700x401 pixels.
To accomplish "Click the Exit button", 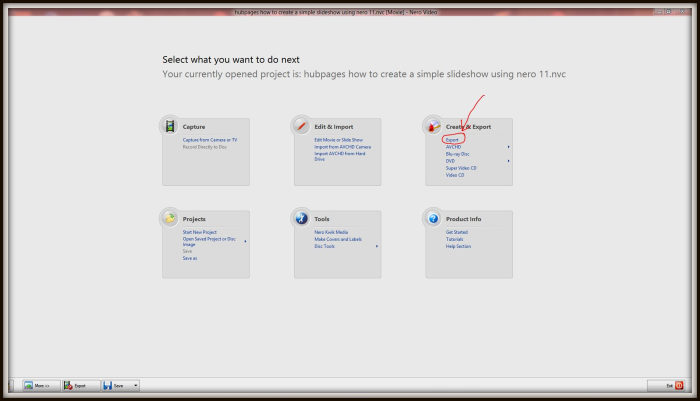I will pyautogui.click(x=666, y=385).
